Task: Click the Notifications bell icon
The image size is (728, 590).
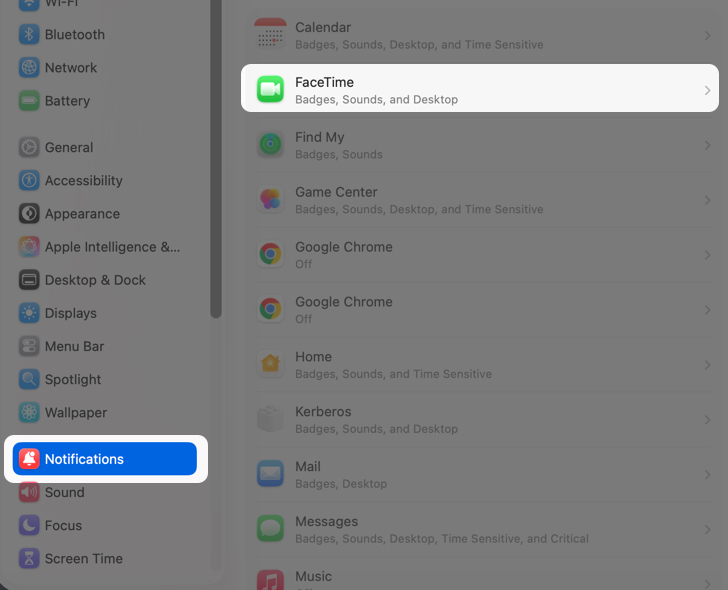Action: 29,459
